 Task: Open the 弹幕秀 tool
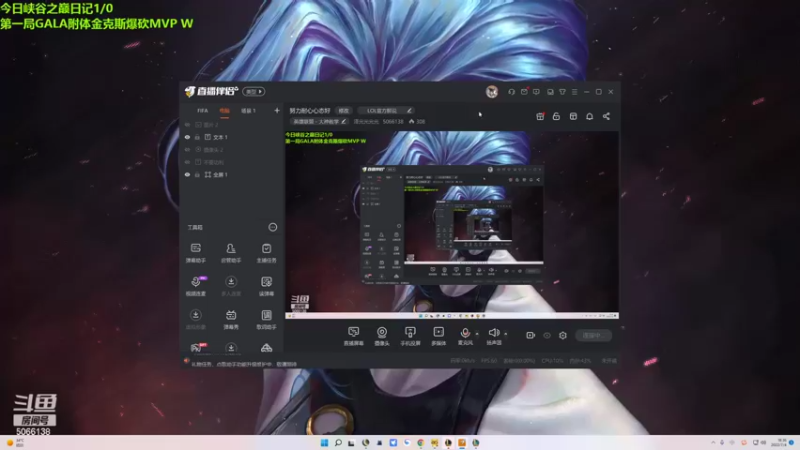tap(231, 319)
